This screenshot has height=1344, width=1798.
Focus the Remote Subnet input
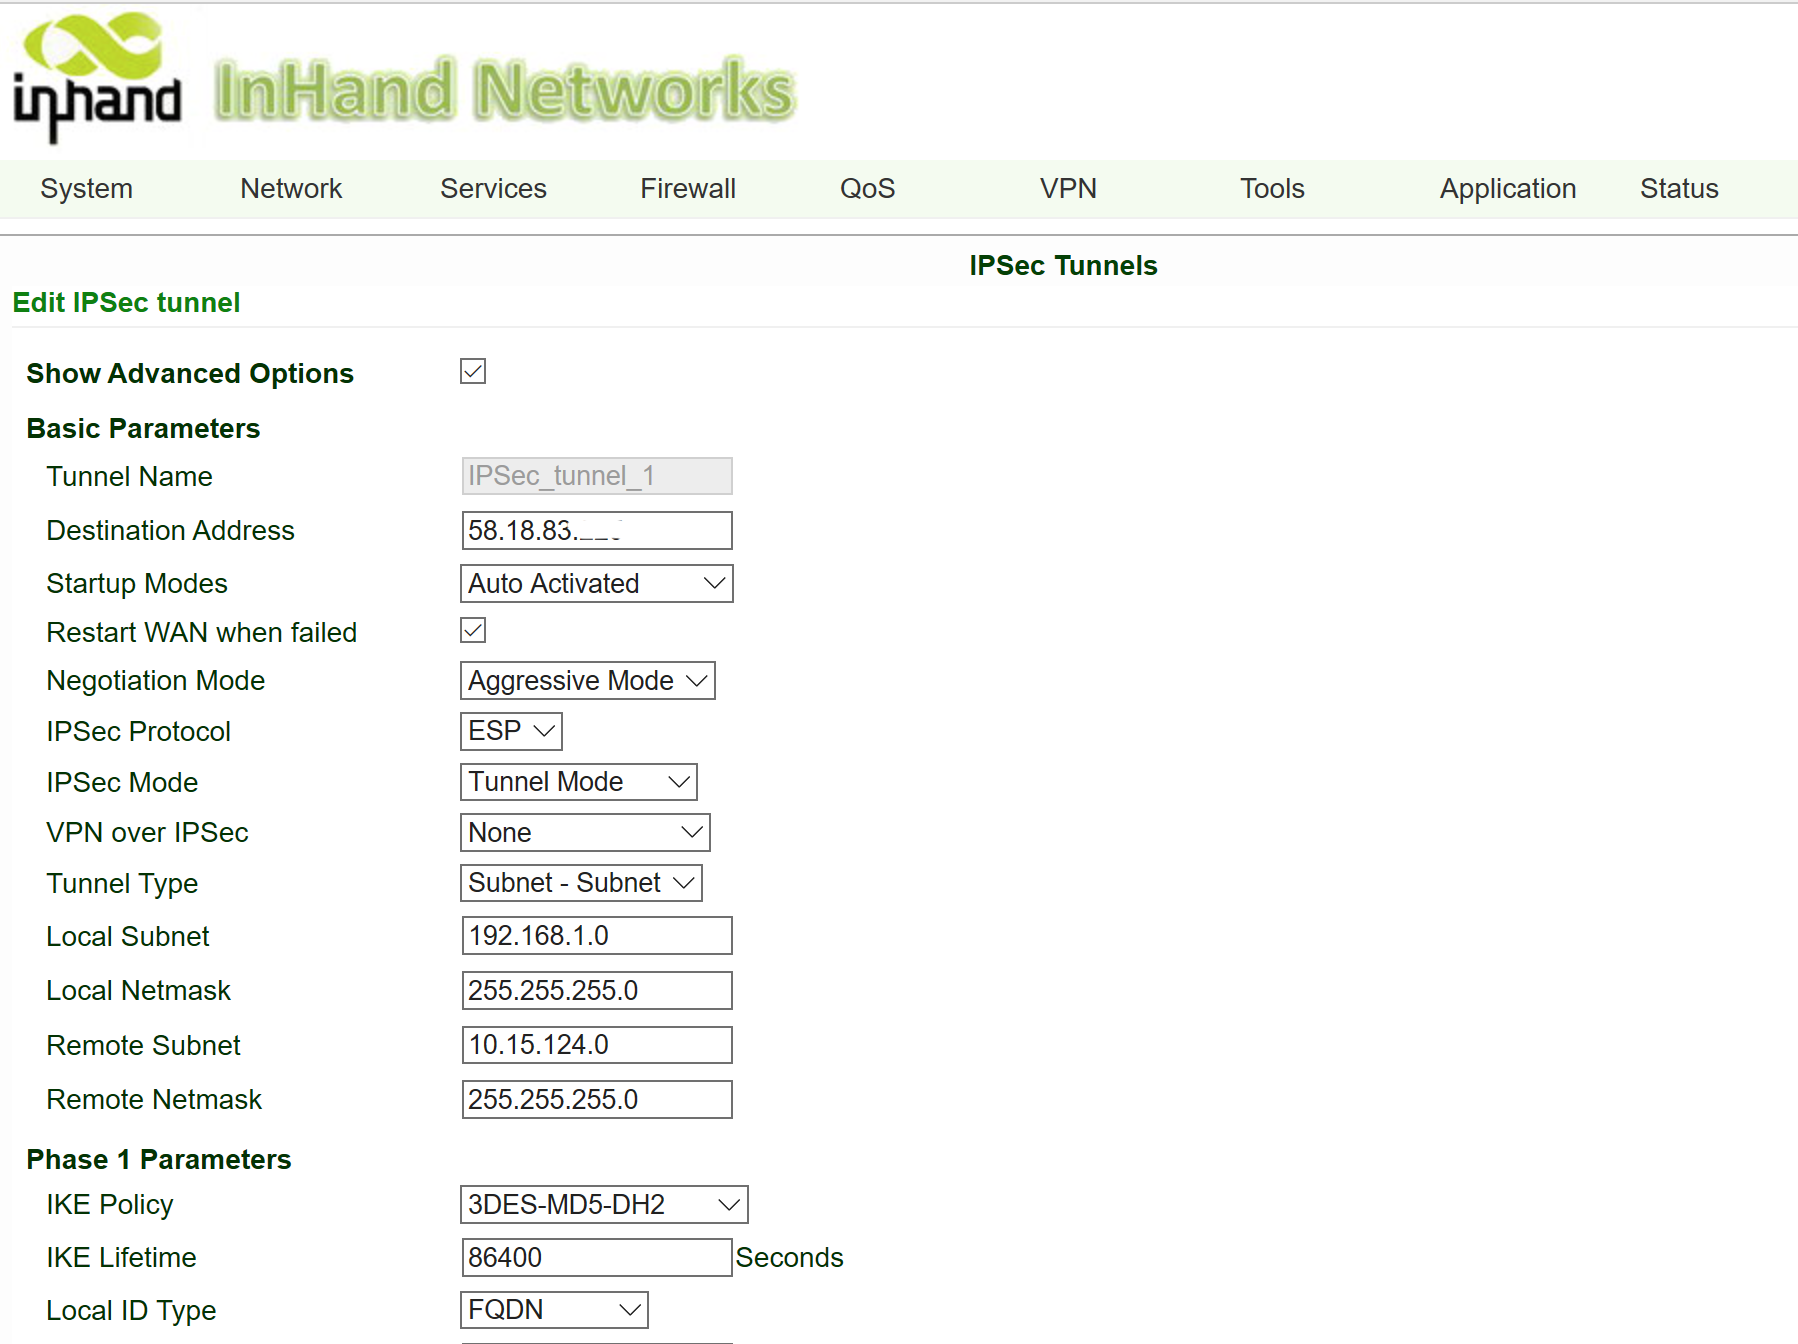click(x=596, y=1045)
